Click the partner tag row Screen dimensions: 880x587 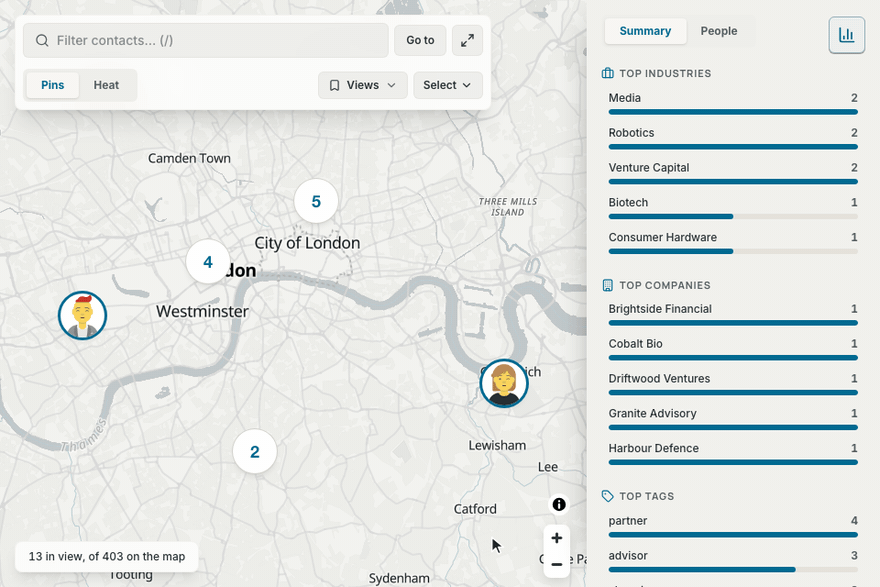pos(733,526)
